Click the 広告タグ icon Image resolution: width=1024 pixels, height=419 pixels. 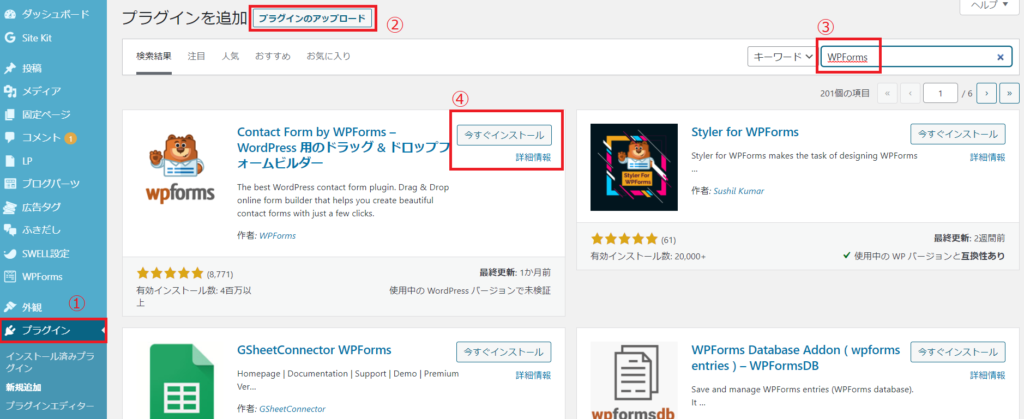(x=9, y=207)
